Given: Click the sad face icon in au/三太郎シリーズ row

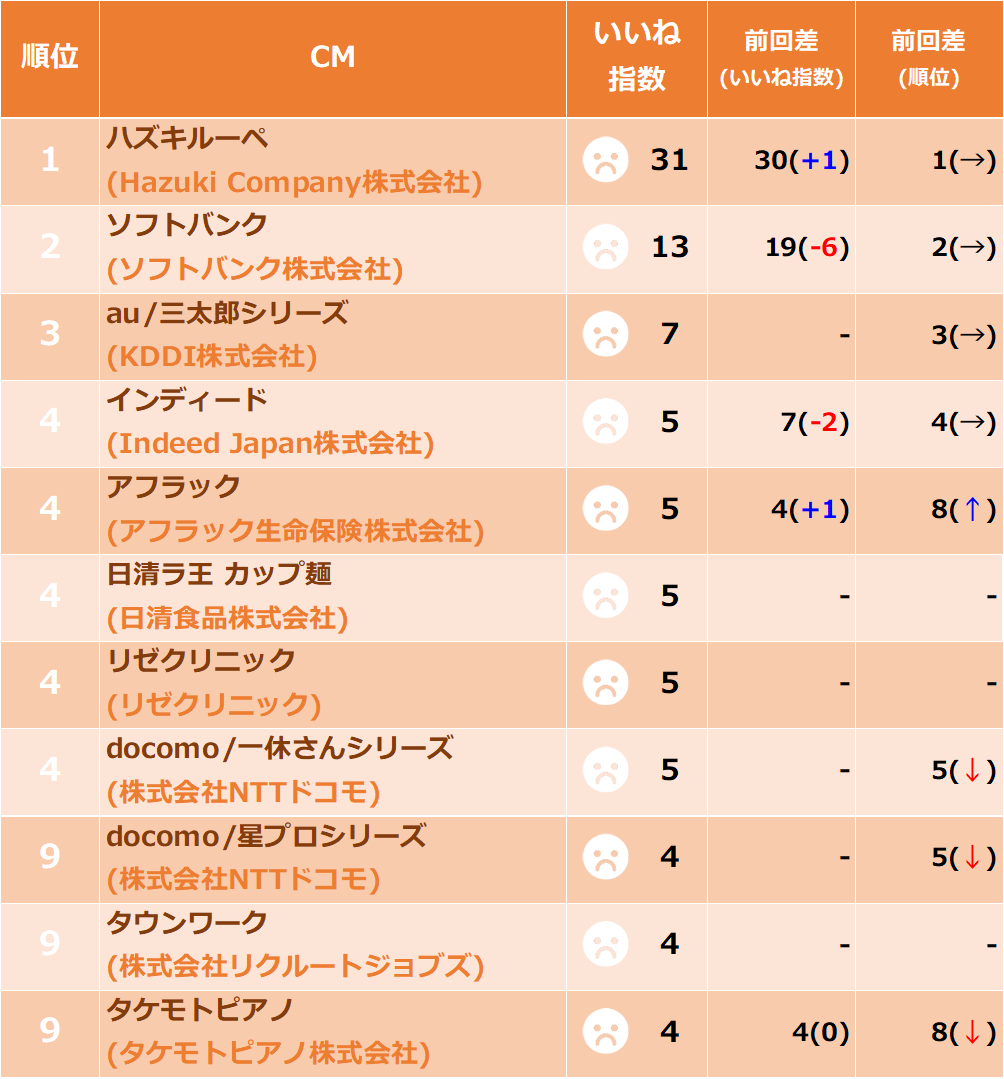Looking at the screenshot, I should 606,334.
